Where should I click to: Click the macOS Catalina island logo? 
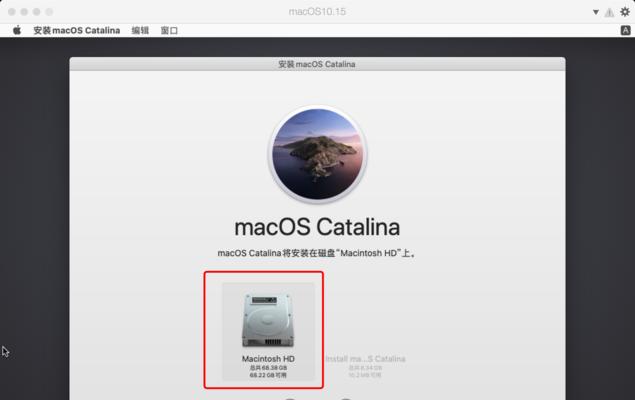click(x=318, y=154)
